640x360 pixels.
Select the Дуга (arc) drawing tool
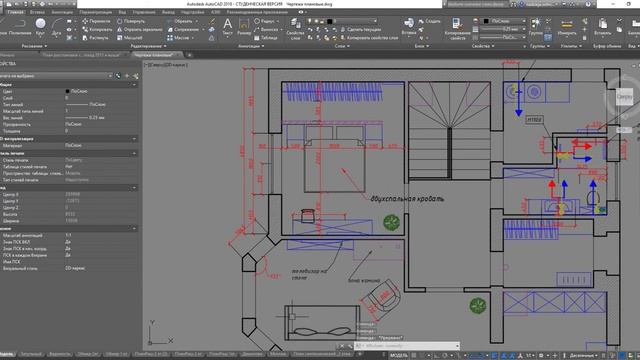(57, 27)
